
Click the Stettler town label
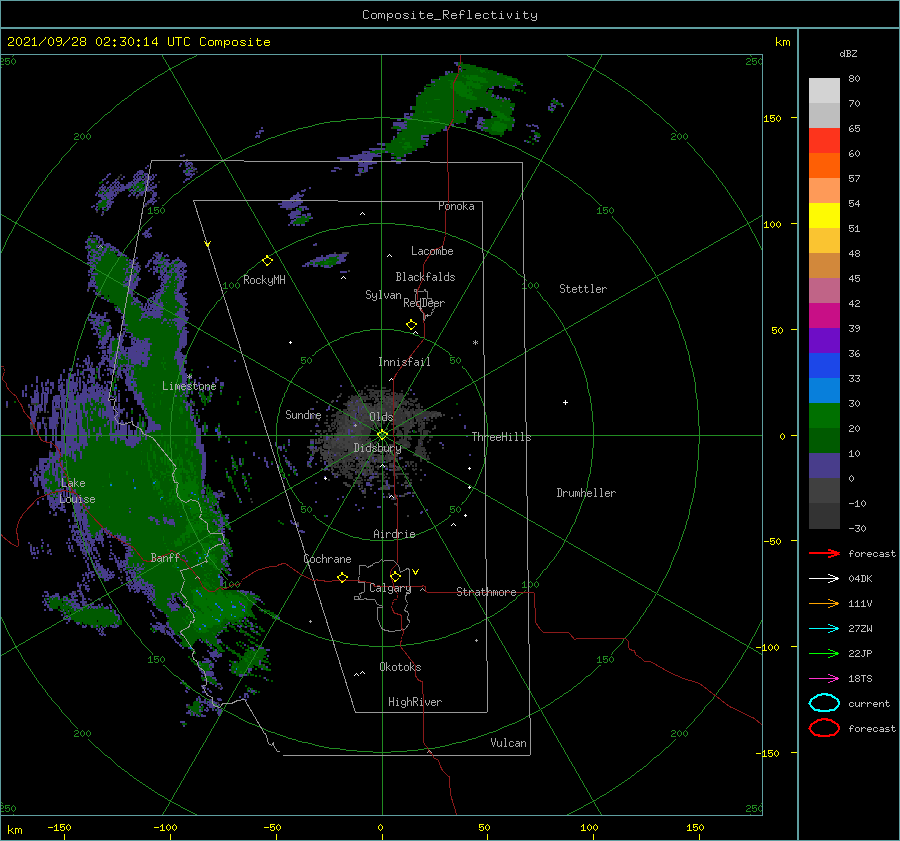tap(583, 289)
